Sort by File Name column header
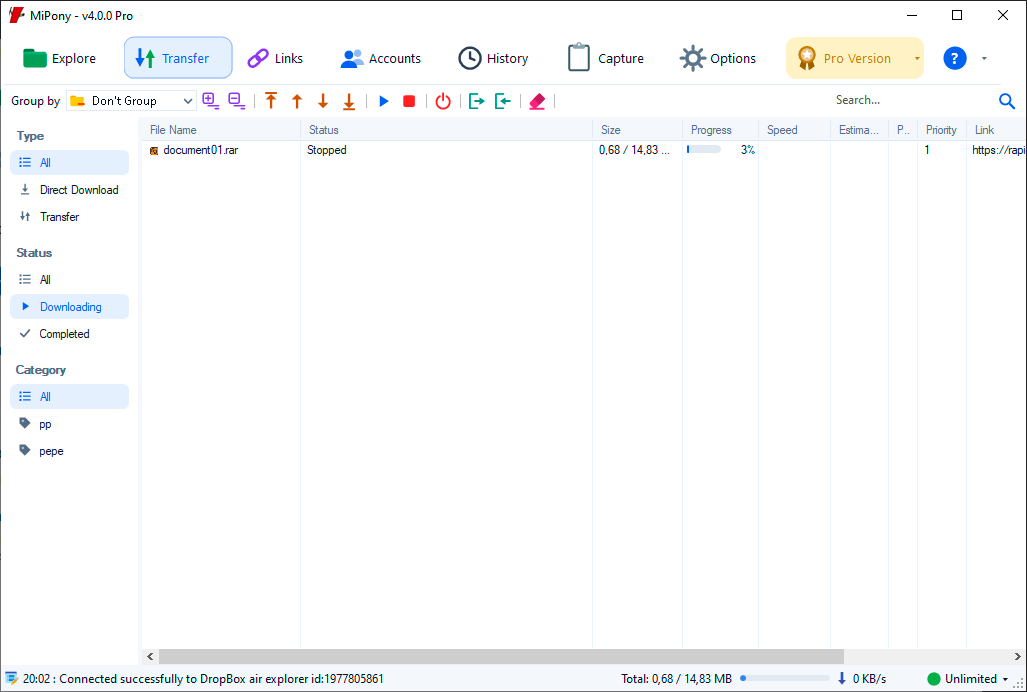Image resolution: width=1027 pixels, height=692 pixels. 221,130
